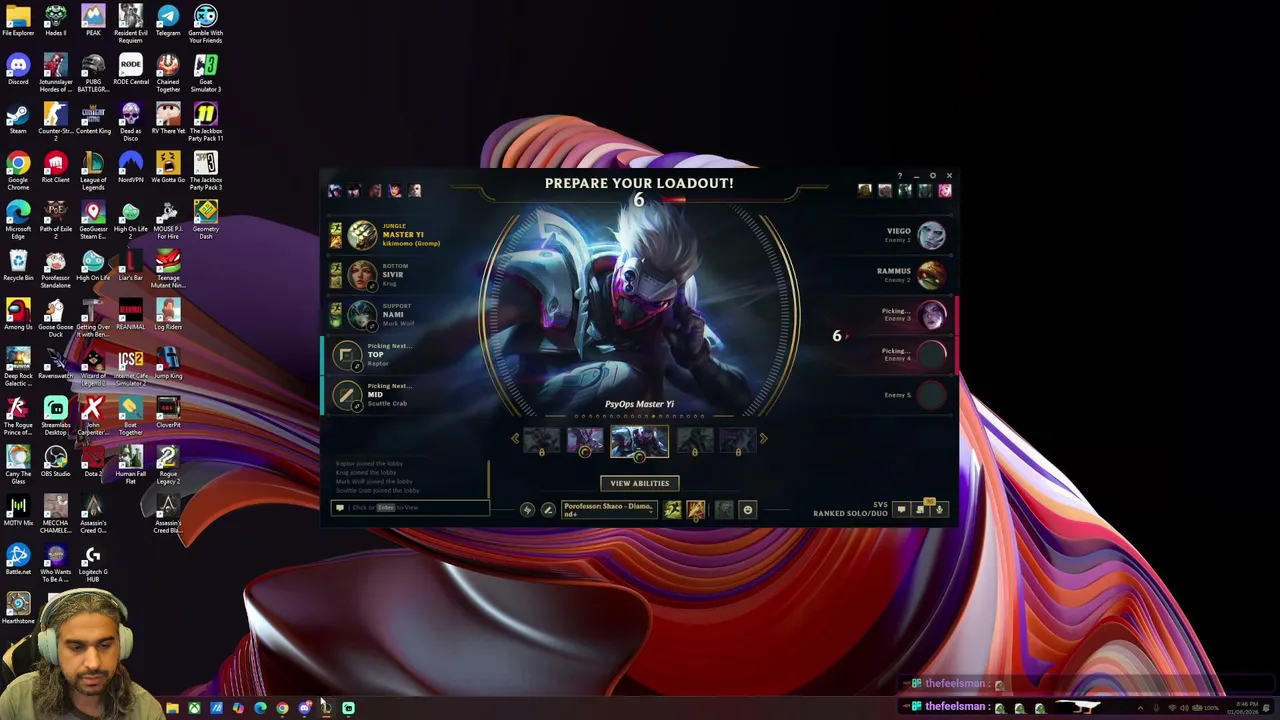Open quick rune setup lightning icon
This screenshot has height=720, width=1280.
tap(527, 510)
